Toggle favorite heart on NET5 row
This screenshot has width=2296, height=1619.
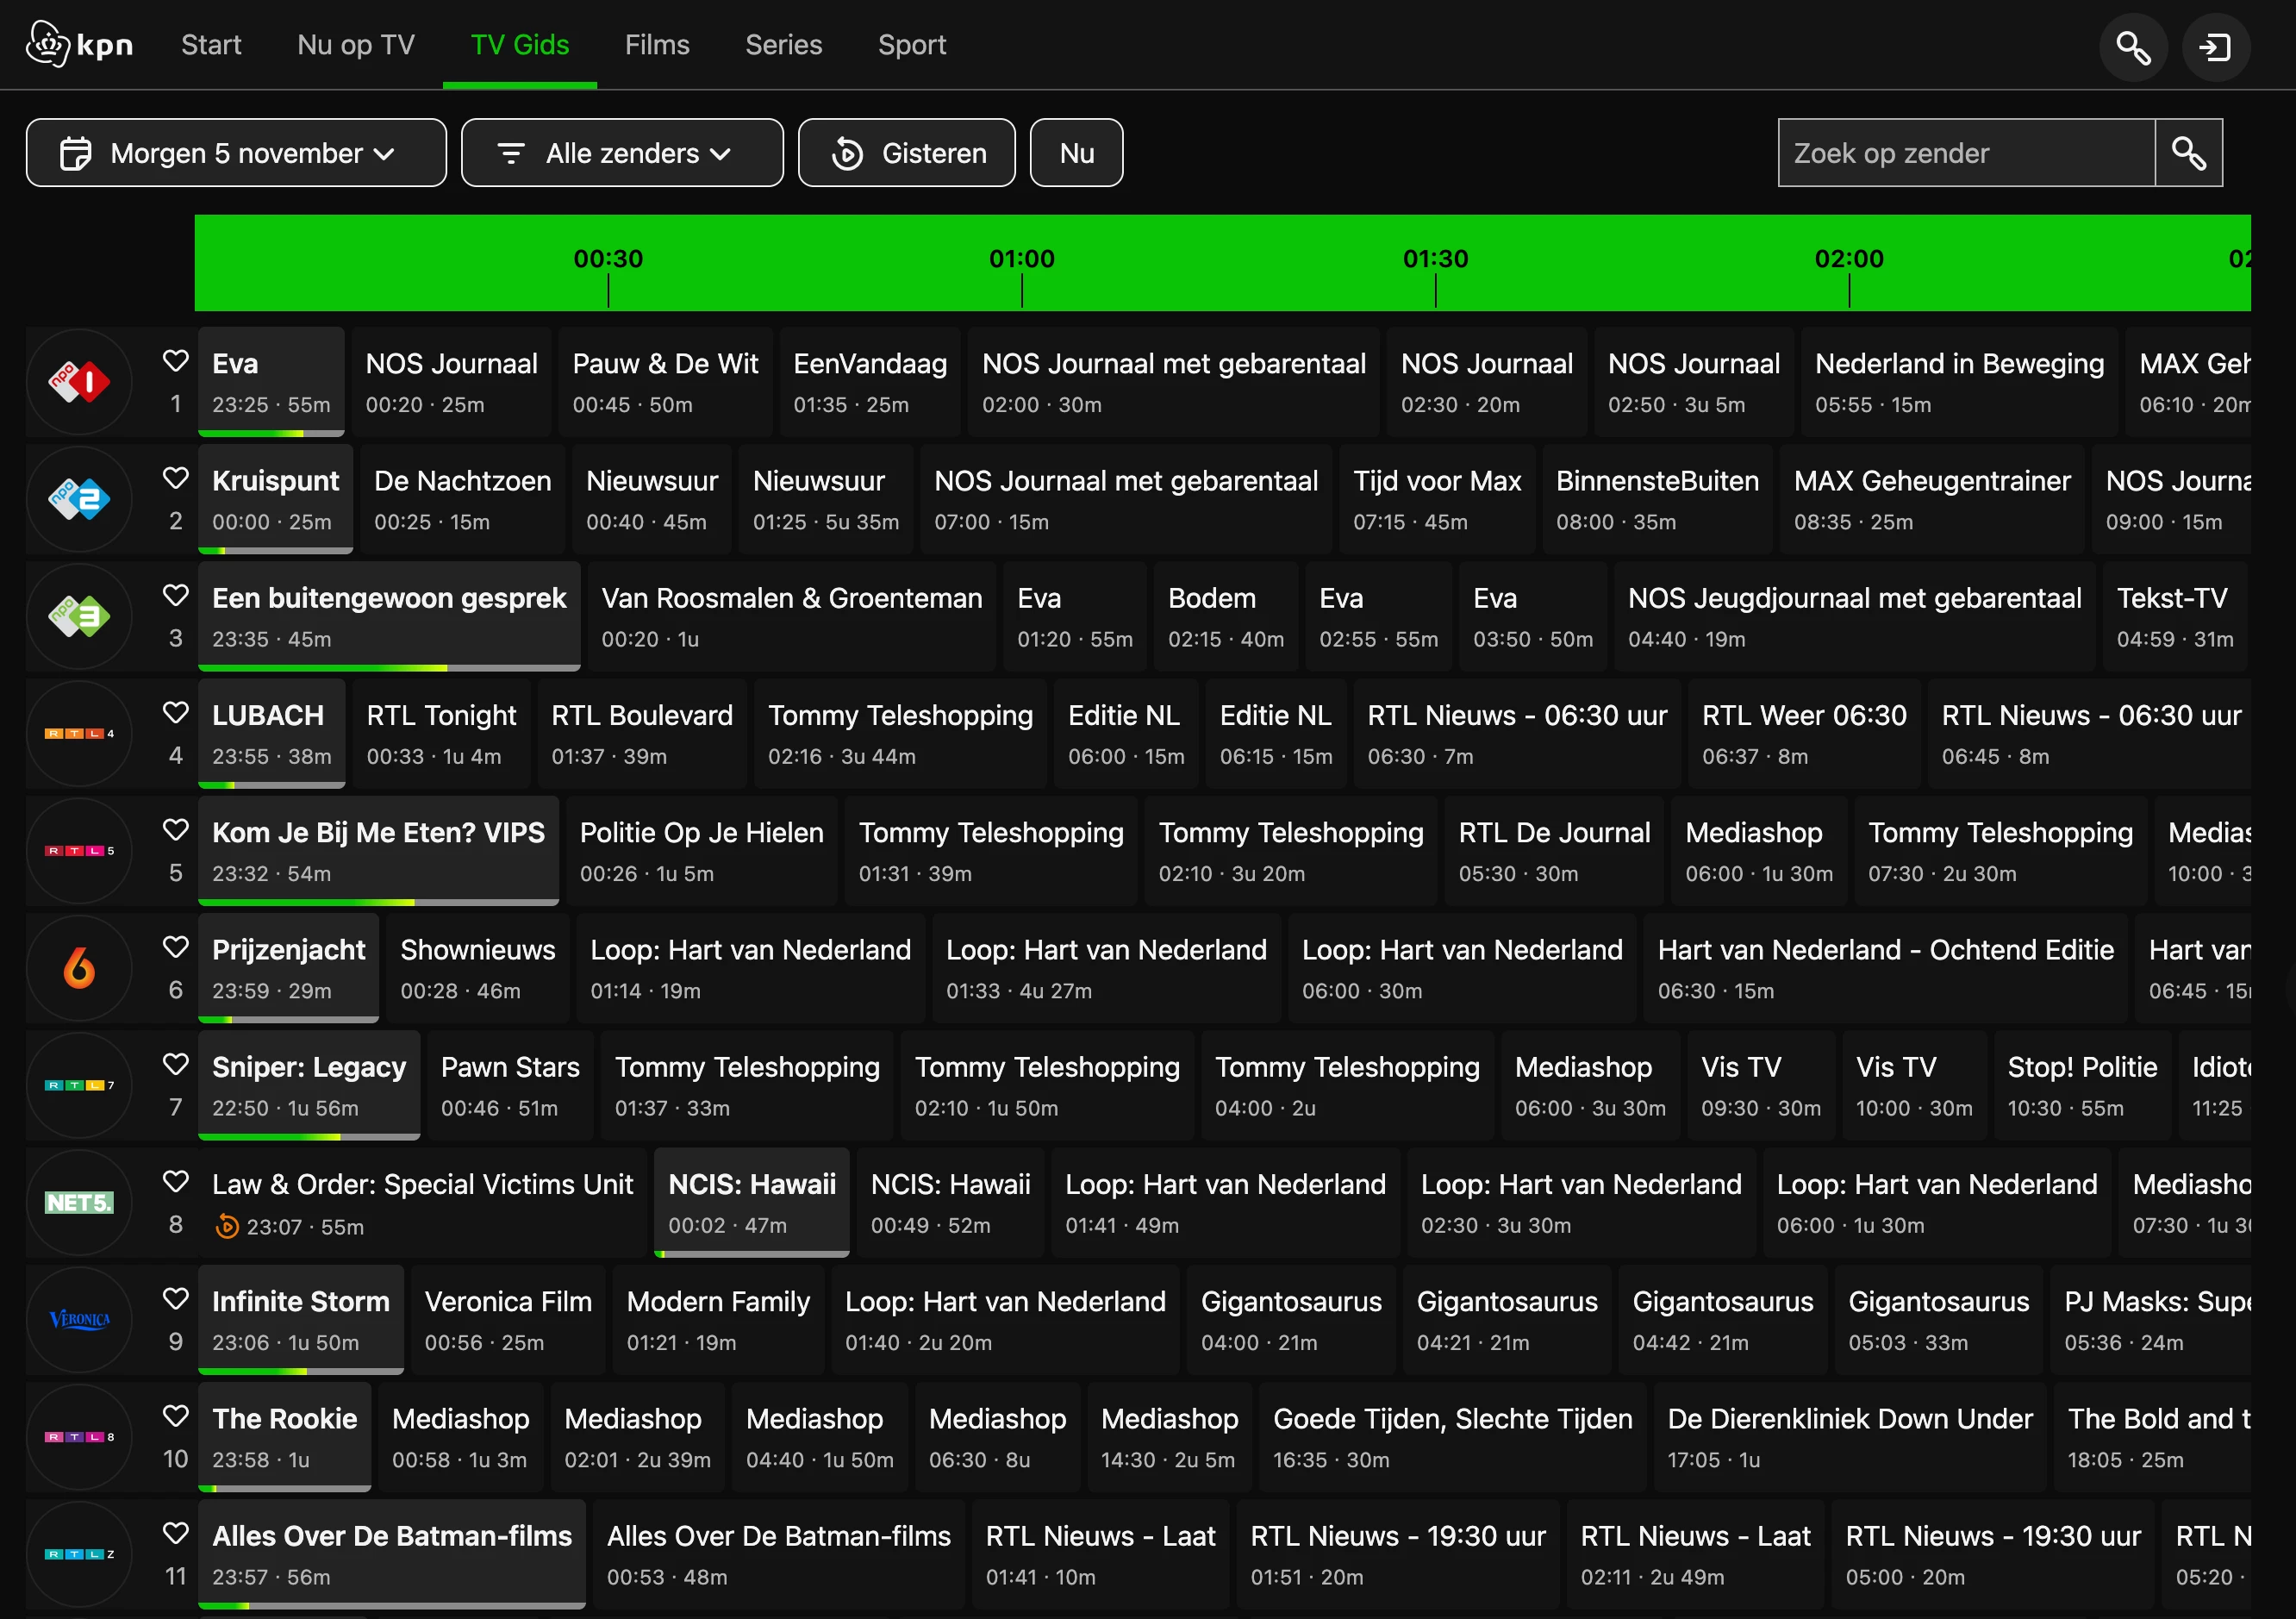coord(176,1182)
